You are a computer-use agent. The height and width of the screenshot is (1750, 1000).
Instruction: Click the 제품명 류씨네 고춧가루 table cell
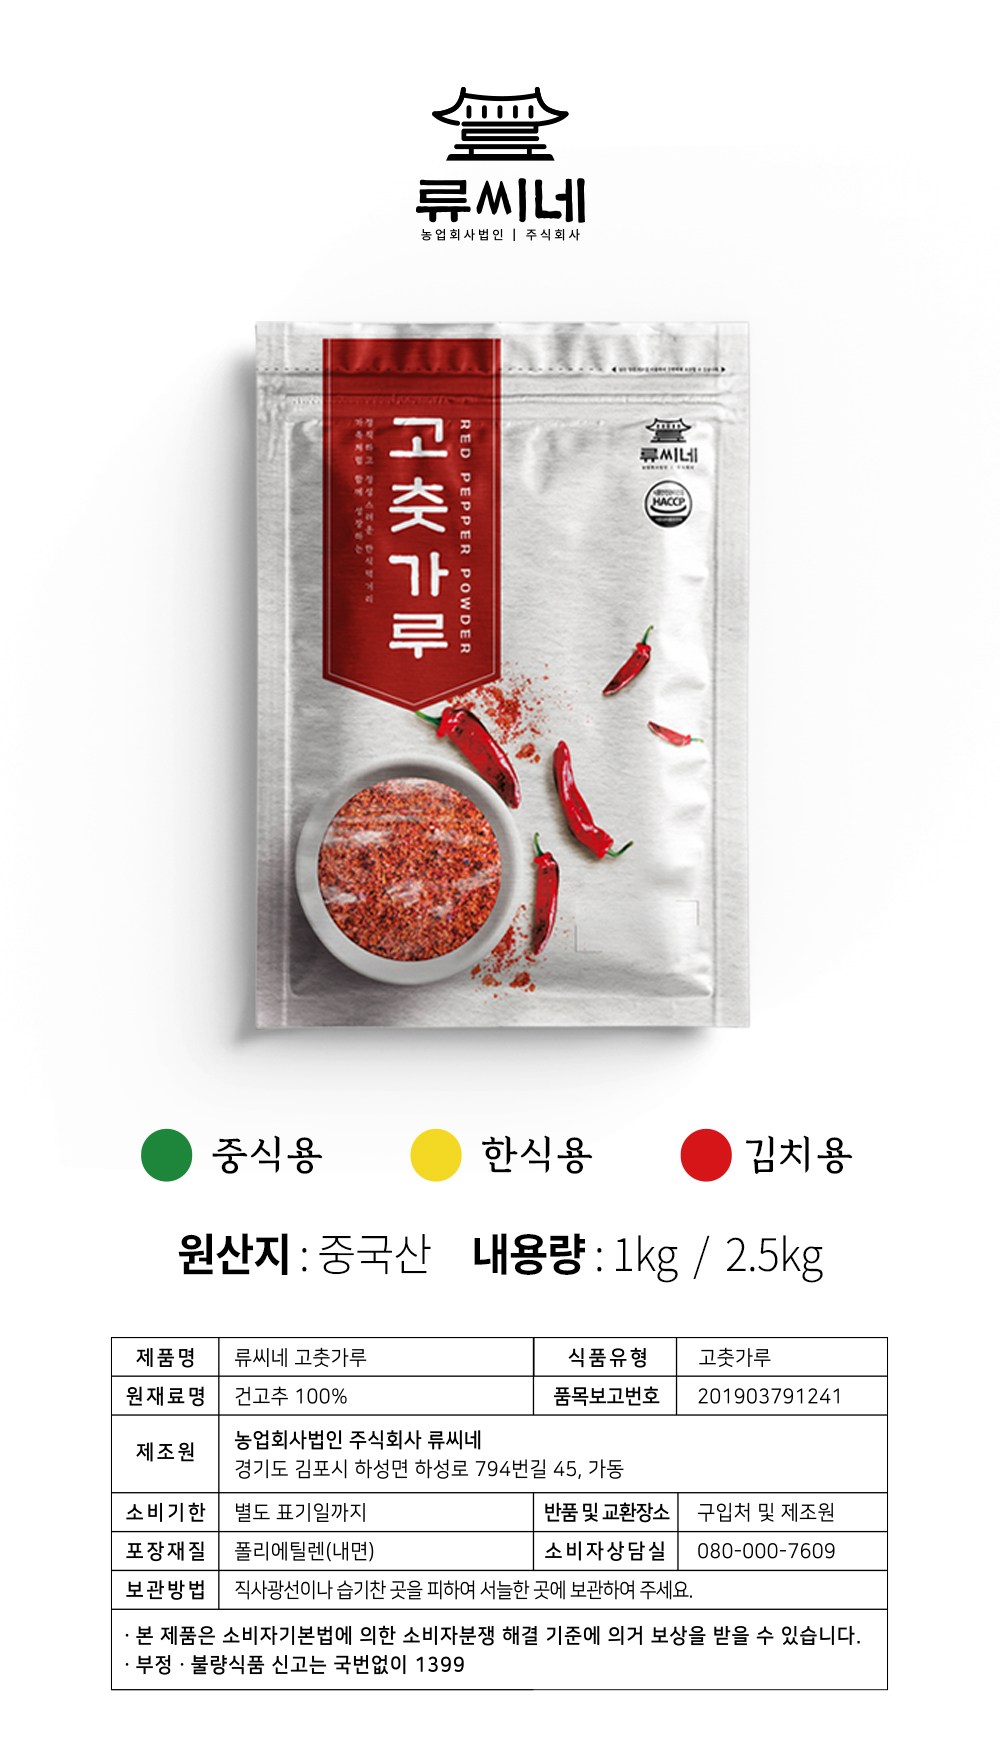coord(376,1357)
